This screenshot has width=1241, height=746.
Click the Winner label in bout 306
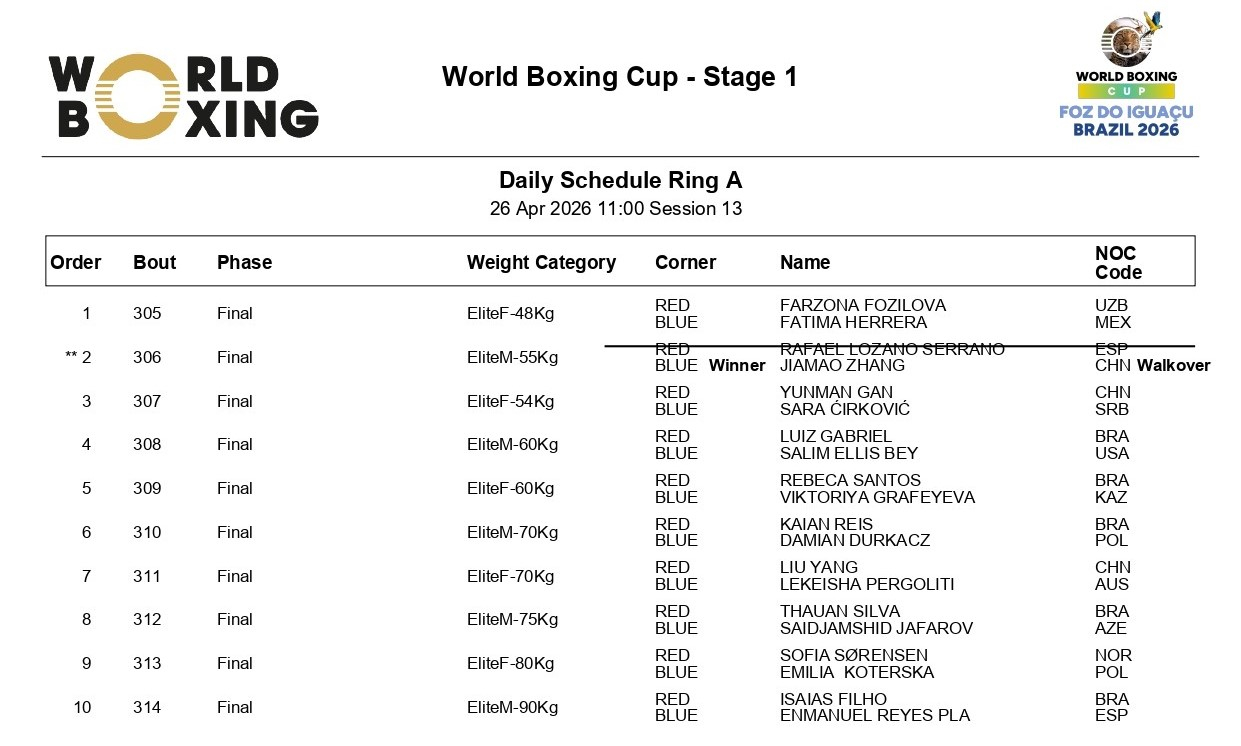(737, 366)
